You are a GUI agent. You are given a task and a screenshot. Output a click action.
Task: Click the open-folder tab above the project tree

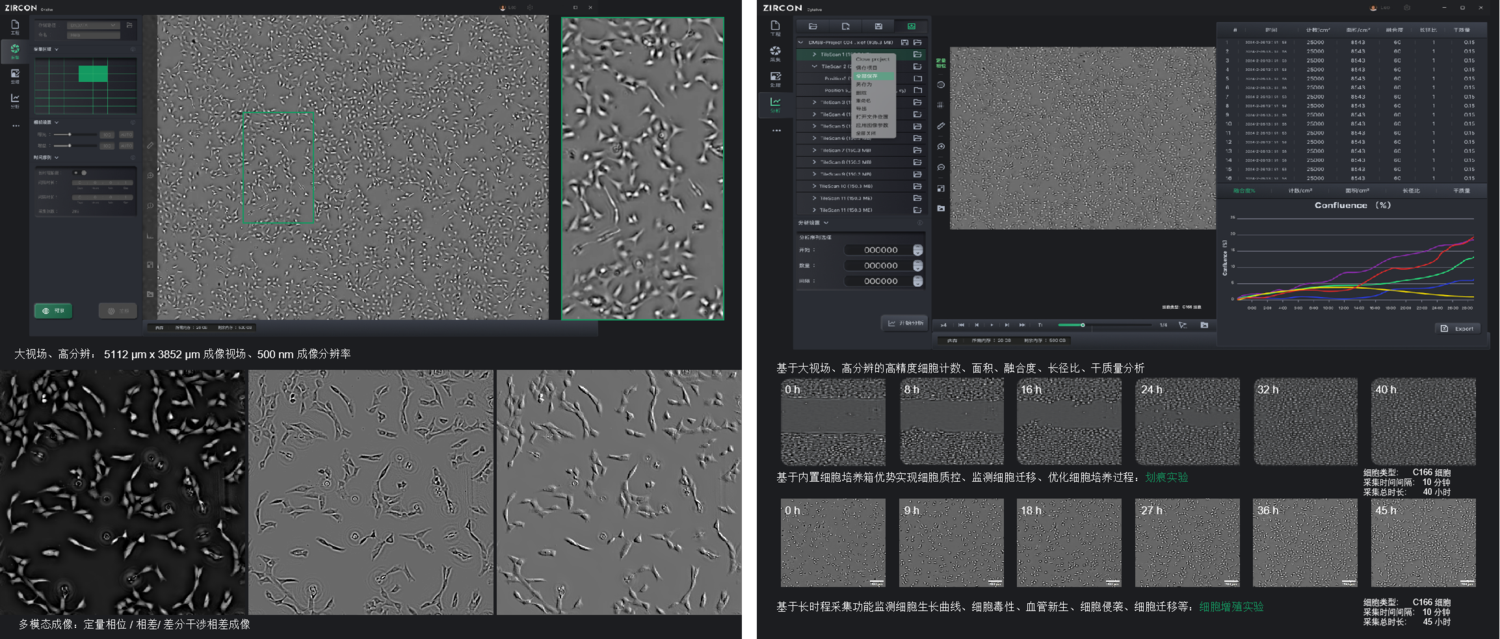[x=813, y=25]
